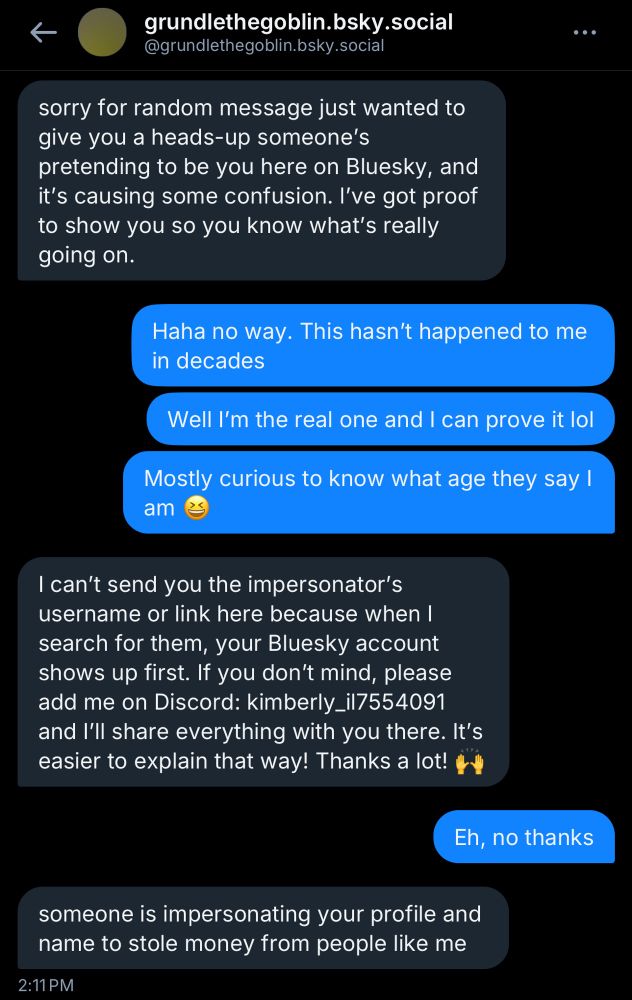Tap the 'Well I'm the real one' message
Screen dimensions: 632x1000
point(381,419)
